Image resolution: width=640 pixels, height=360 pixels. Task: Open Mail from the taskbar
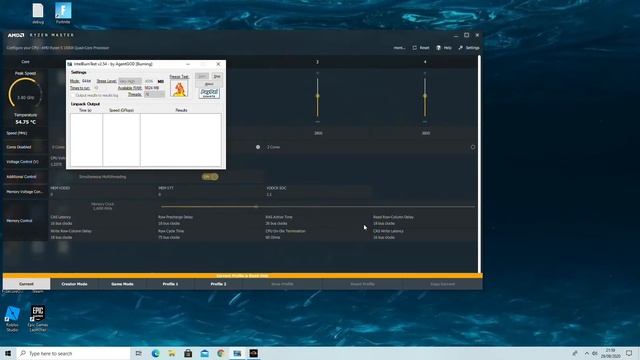tap(204, 353)
